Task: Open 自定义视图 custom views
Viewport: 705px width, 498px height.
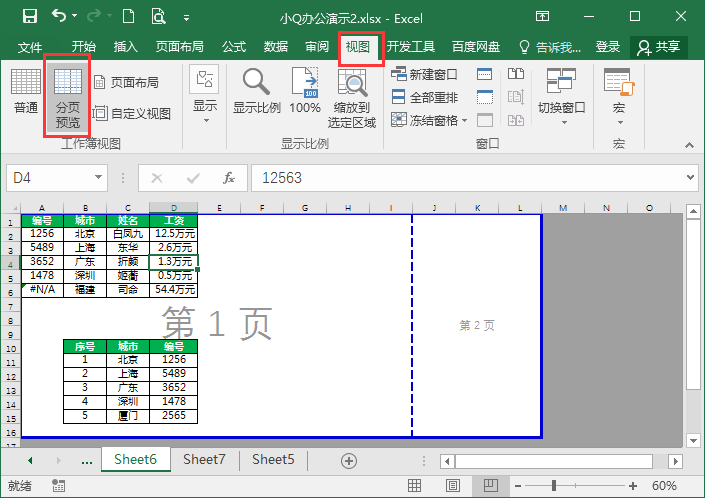Action: pyautogui.click(x=132, y=113)
